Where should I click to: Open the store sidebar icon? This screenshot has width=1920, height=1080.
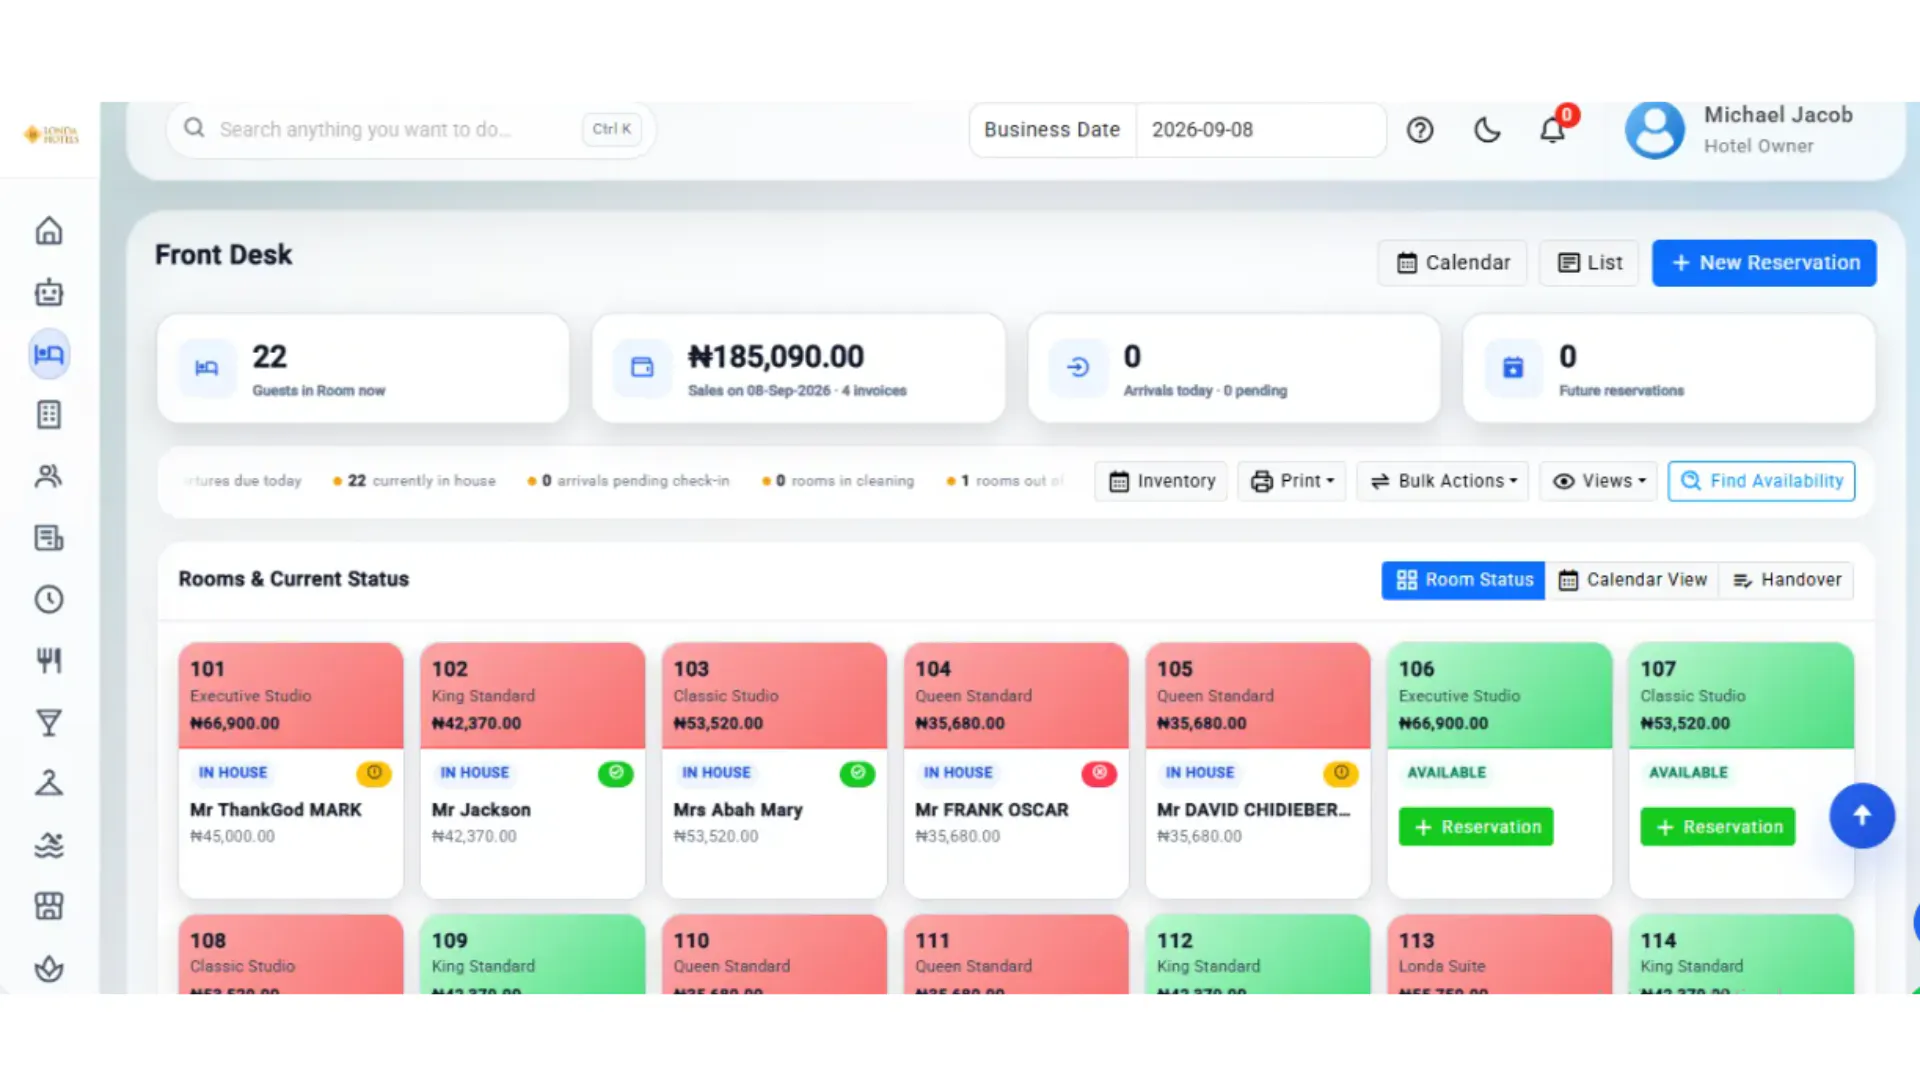[x=49, y=906]
